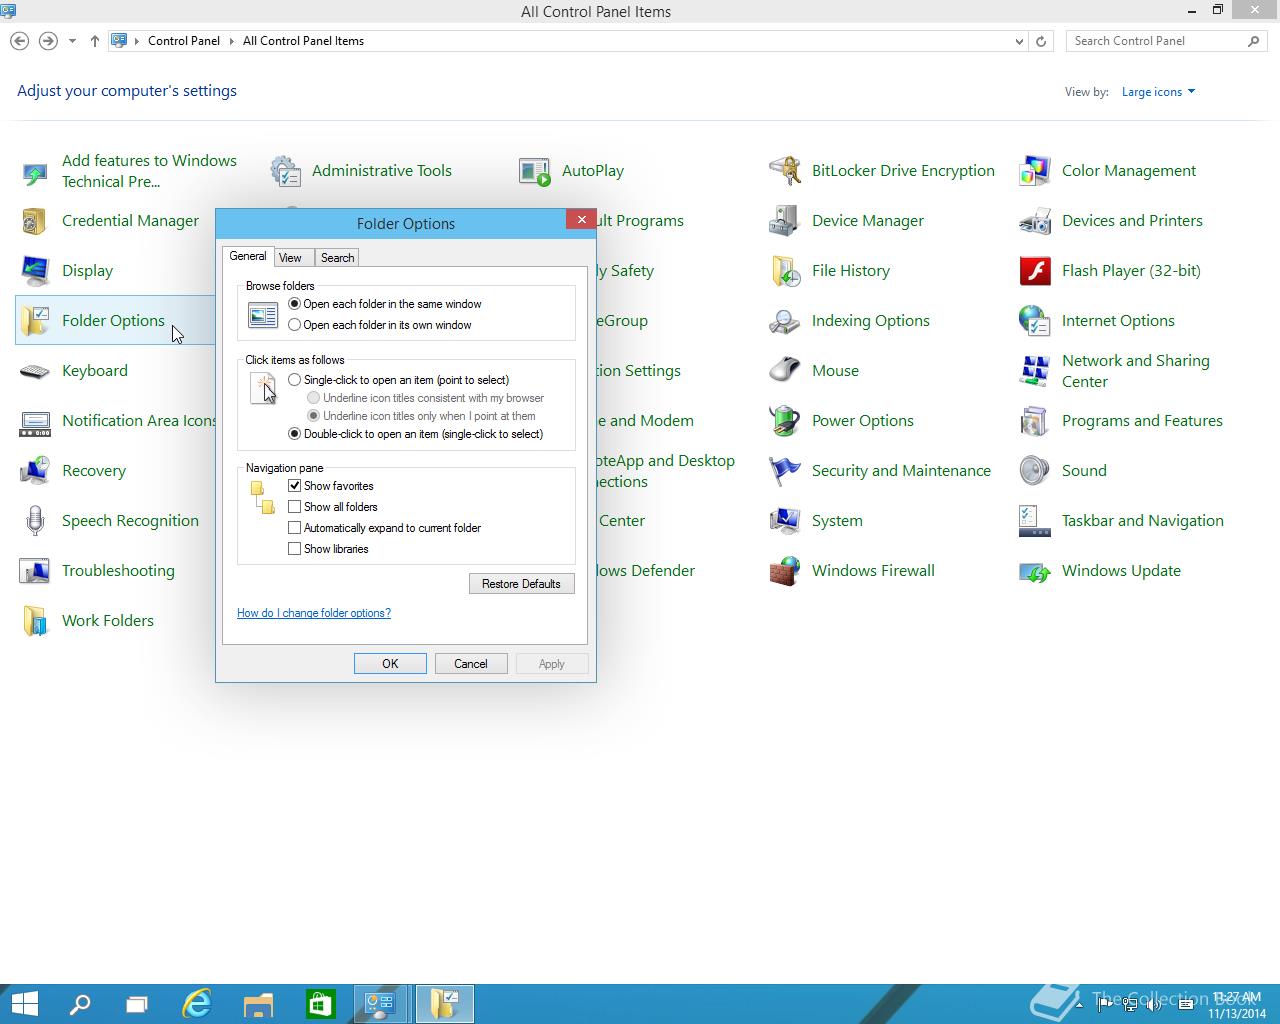
Task: Enable Automatically expand to current folder
Action: coord(294,528)
